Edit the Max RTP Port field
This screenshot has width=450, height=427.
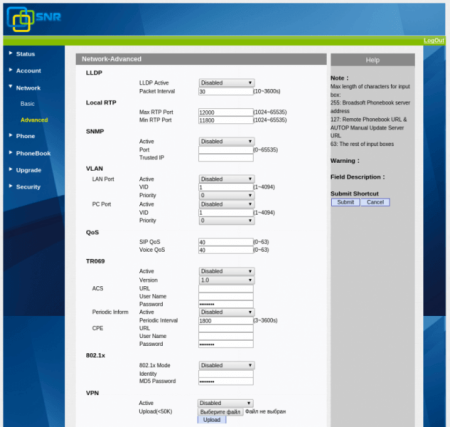[x=226, y=112]
